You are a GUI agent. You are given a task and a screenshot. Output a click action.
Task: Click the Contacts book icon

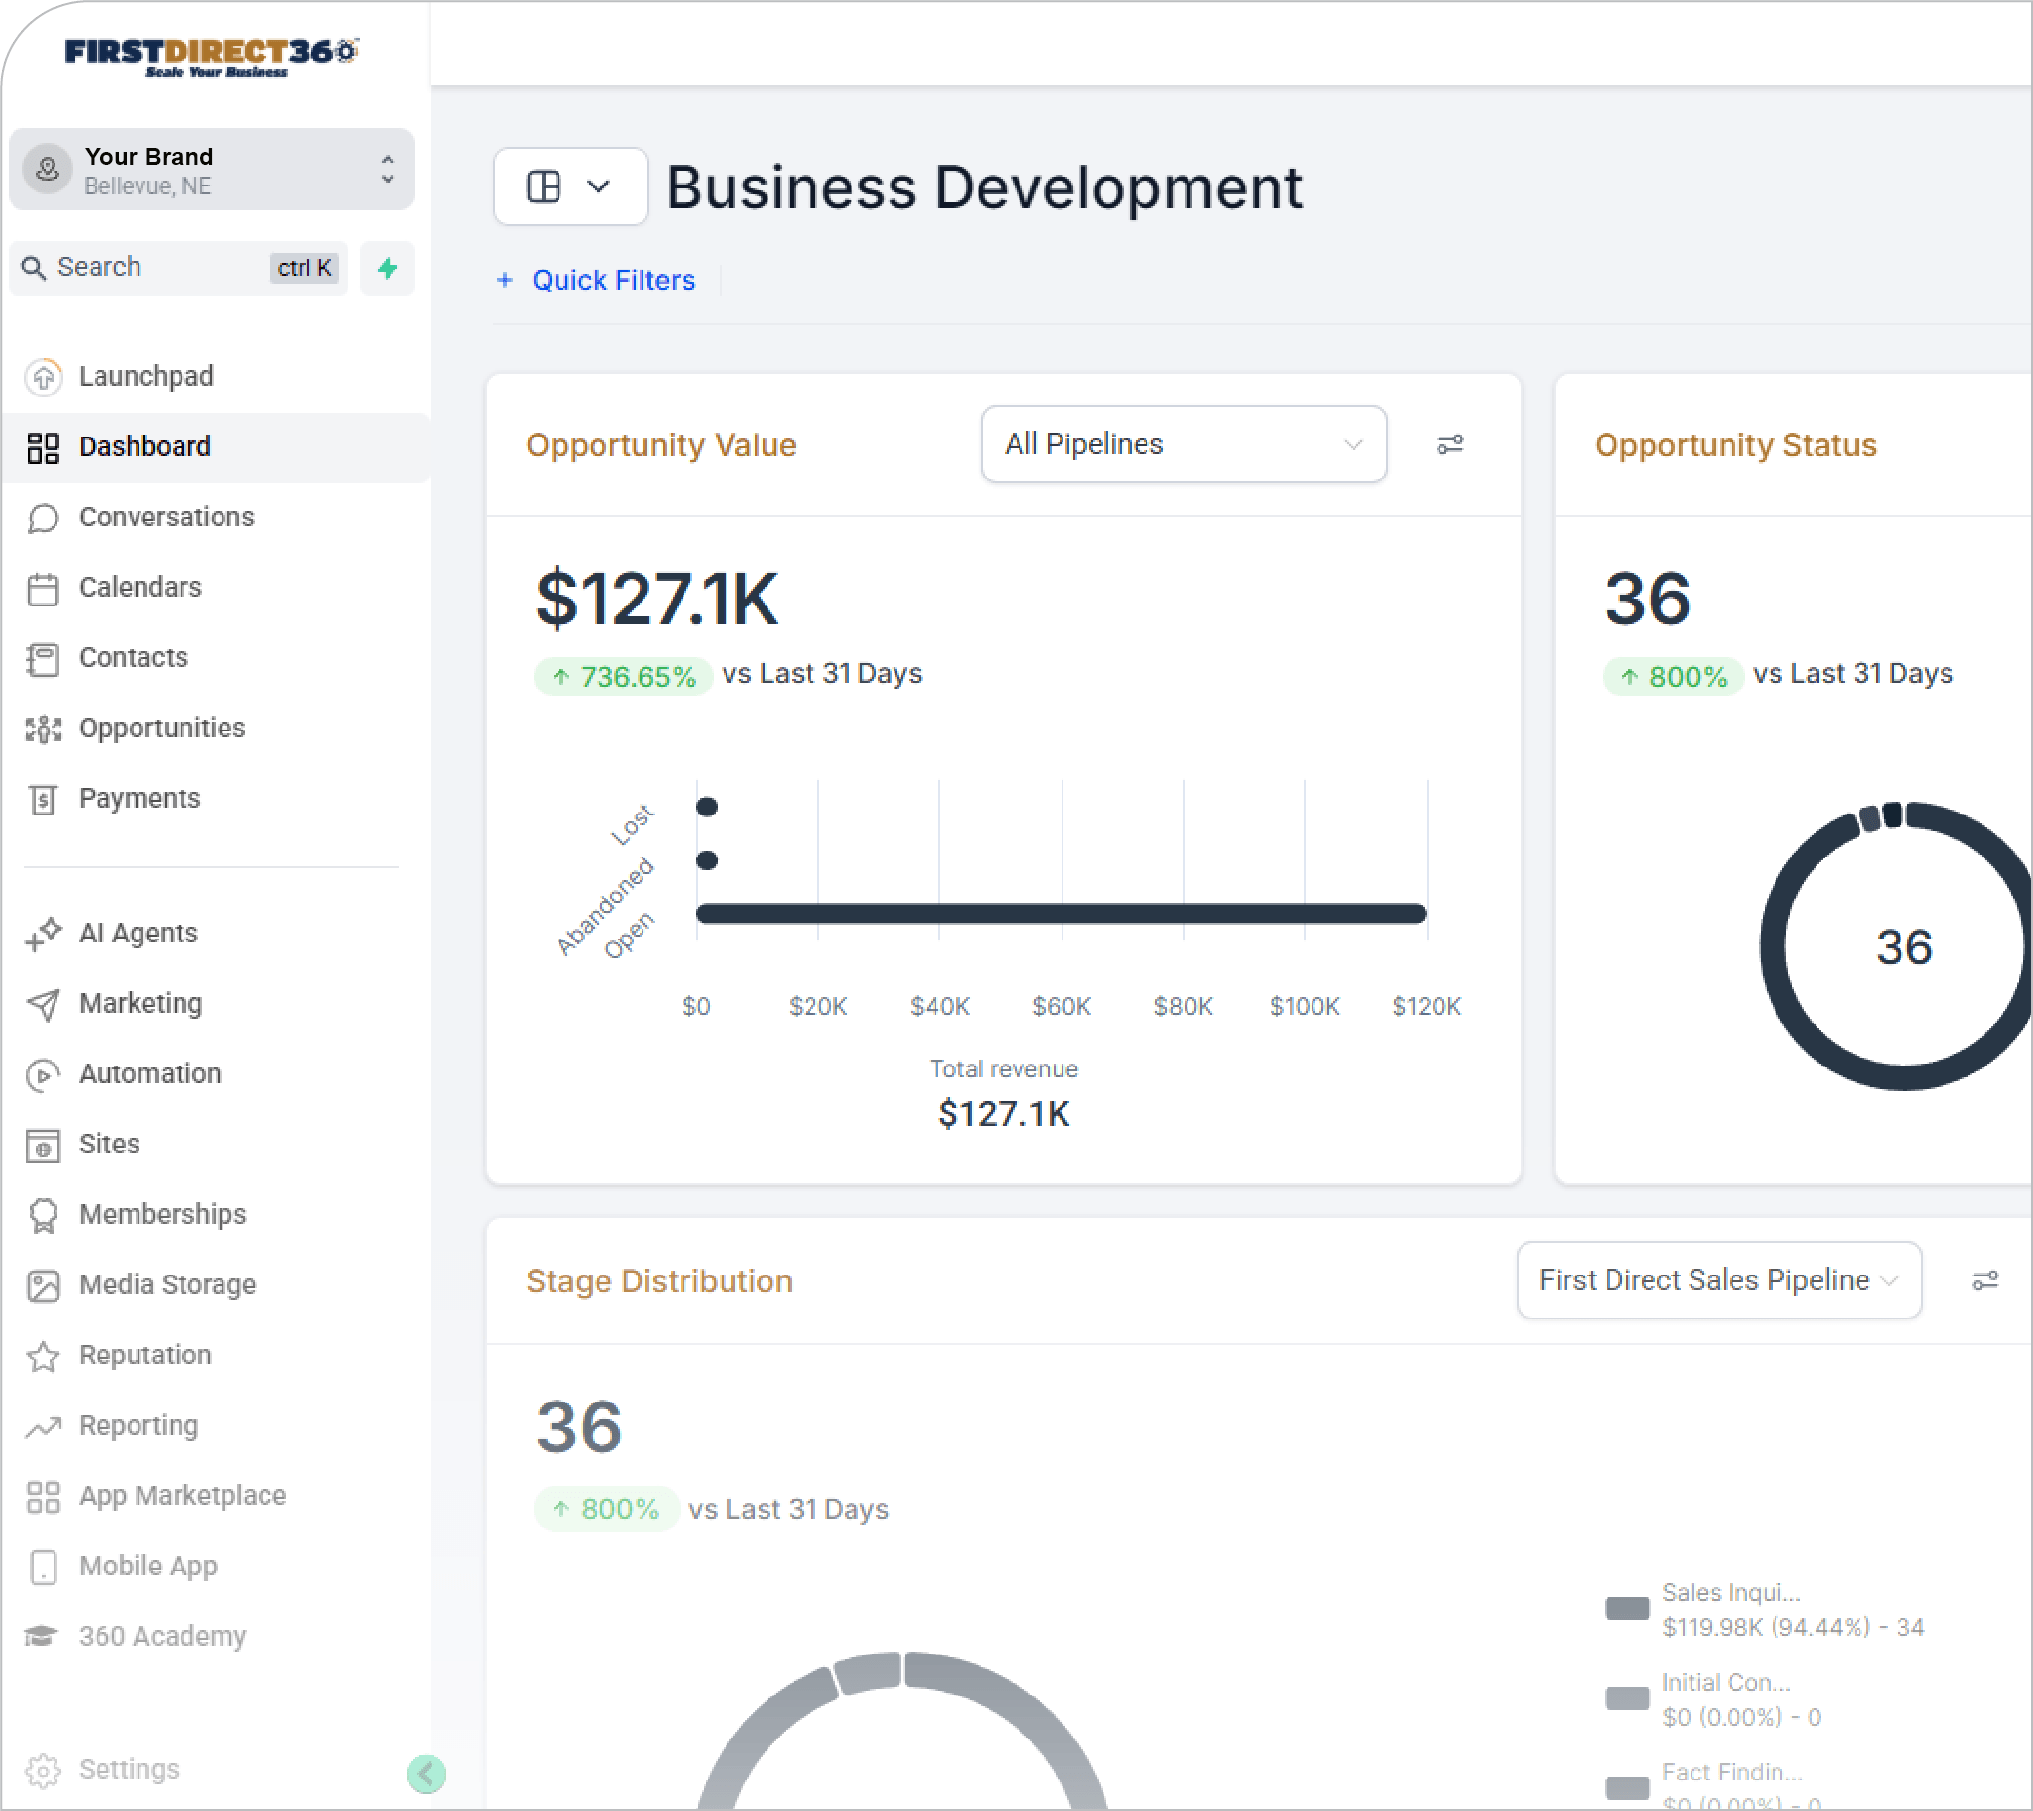point(43,659)
